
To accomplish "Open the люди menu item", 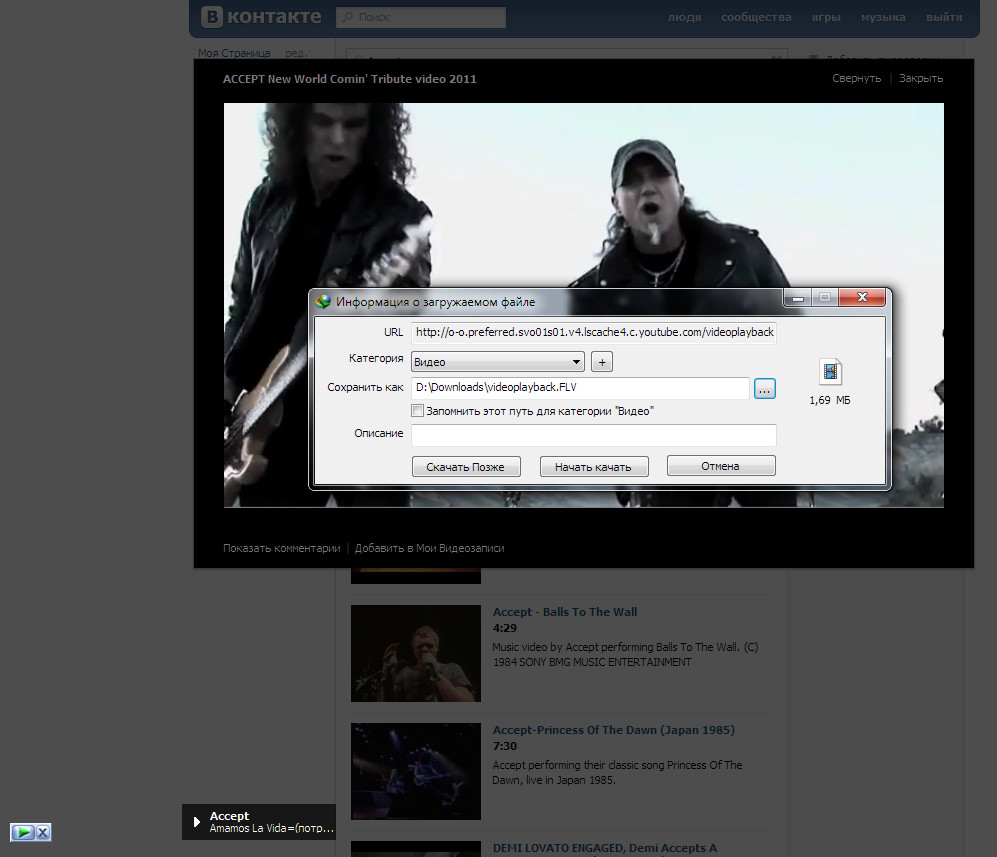I will pos(684,17).
